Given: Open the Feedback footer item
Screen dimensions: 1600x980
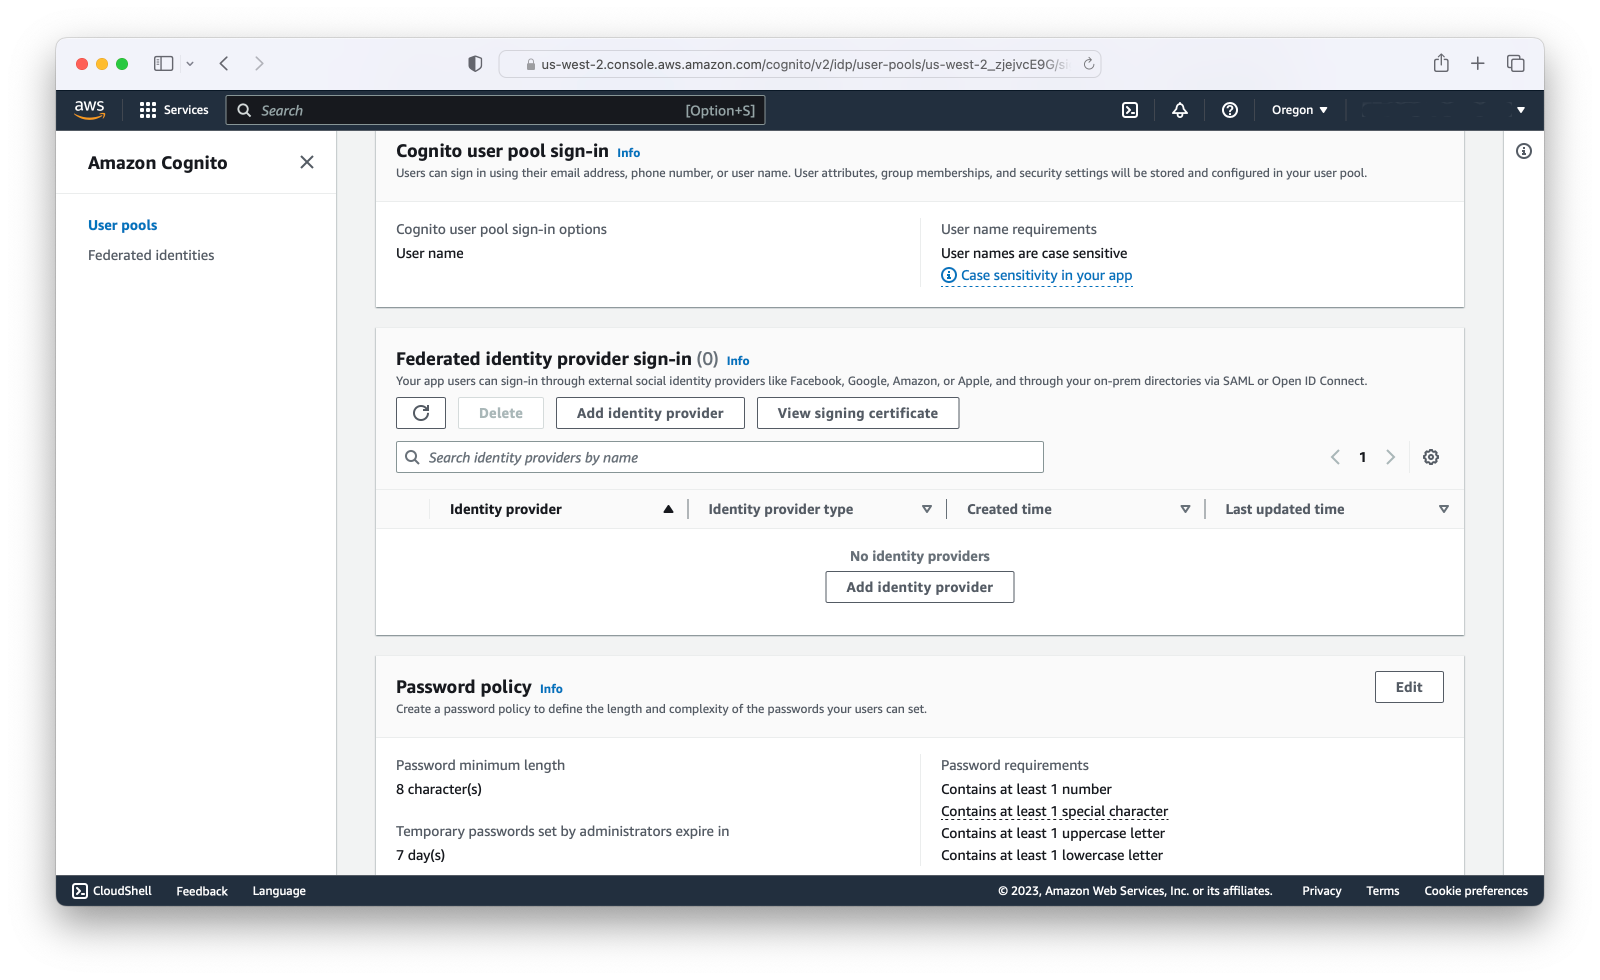Looking at the screenshot, I should pos(202,891).
